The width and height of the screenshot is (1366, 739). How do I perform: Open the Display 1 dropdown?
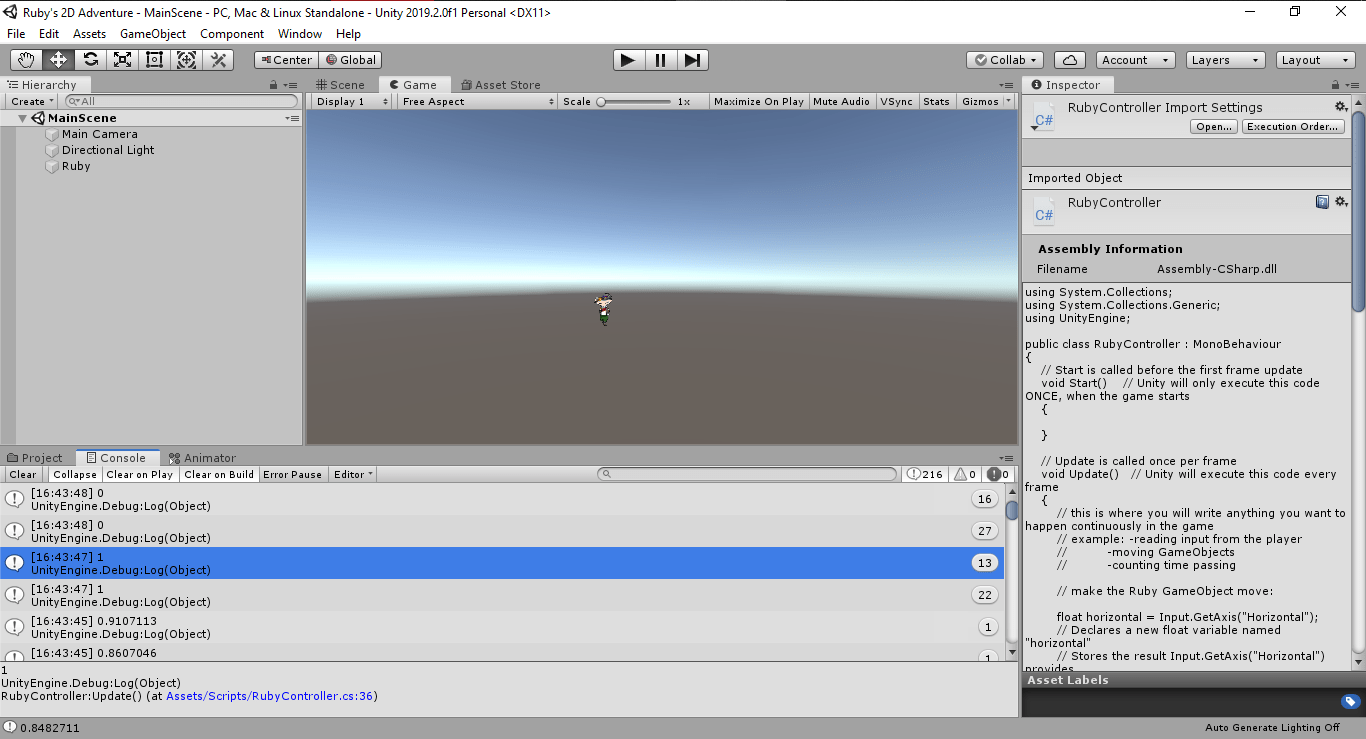point(352,101)
